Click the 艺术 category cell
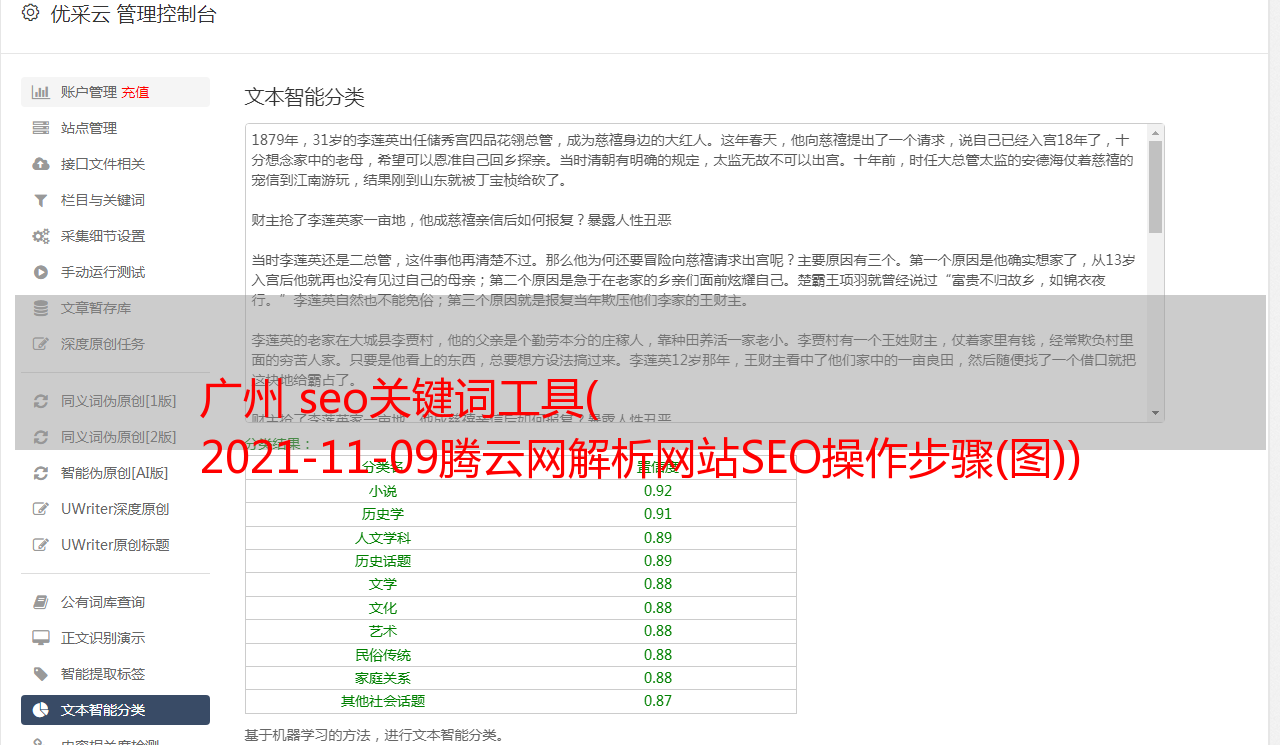The image size is (1280, 745). (x=383, y=631)
